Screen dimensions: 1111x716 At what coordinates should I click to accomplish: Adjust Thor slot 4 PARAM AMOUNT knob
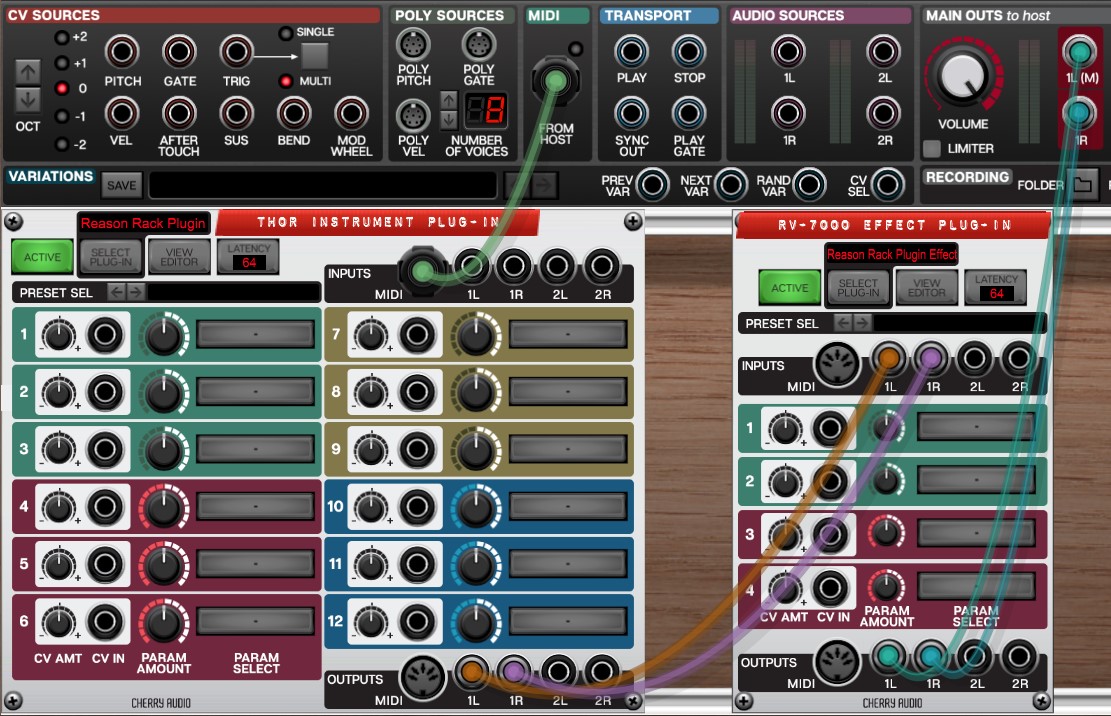(164, 507)
